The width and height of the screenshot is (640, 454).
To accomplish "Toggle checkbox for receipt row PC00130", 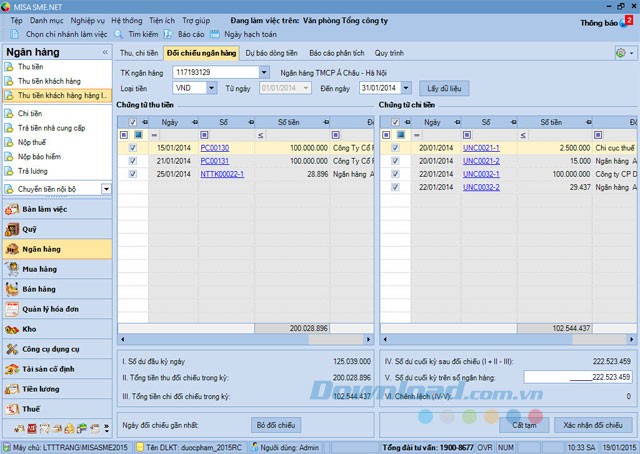I will pos(133,148).
